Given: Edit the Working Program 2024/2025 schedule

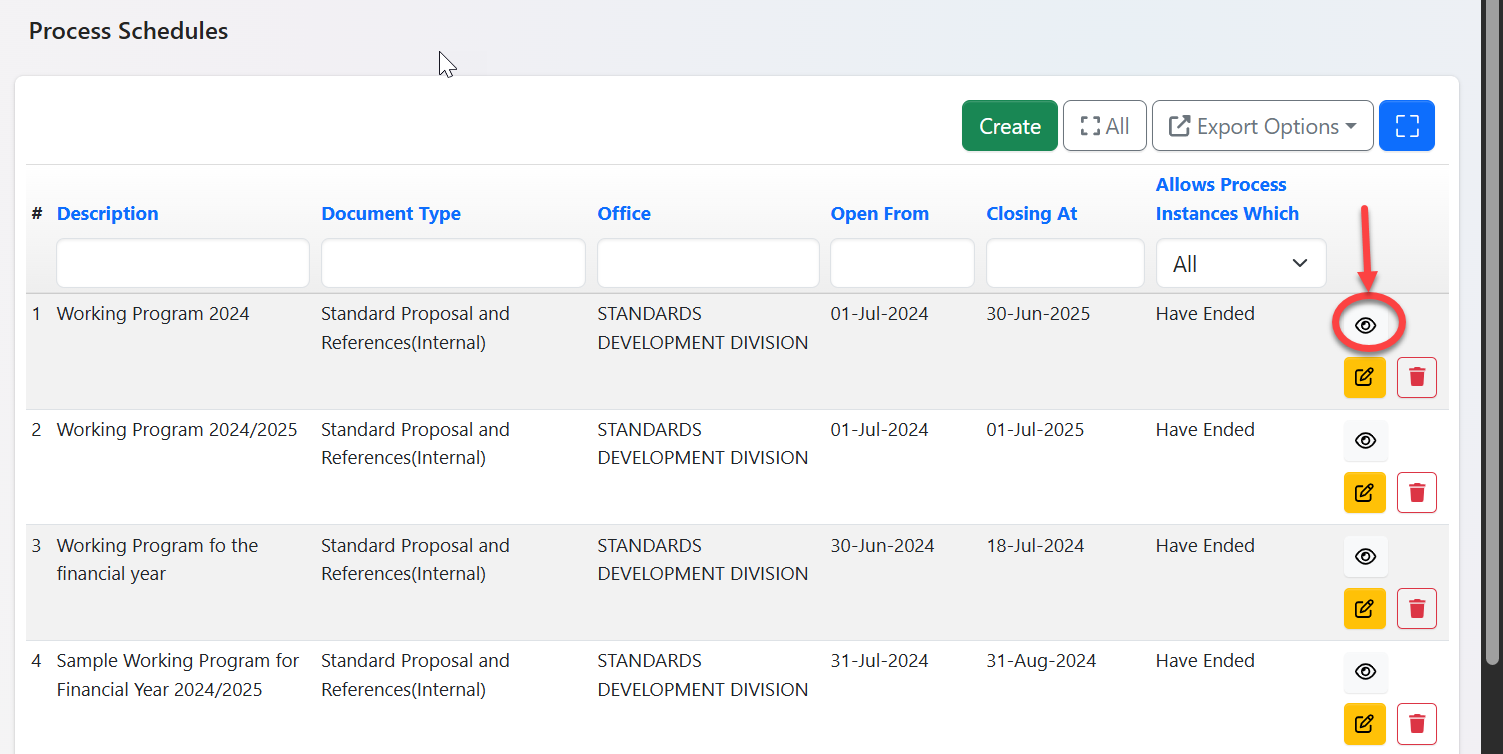Looking at the screenshot, I should pos(1364,492).
